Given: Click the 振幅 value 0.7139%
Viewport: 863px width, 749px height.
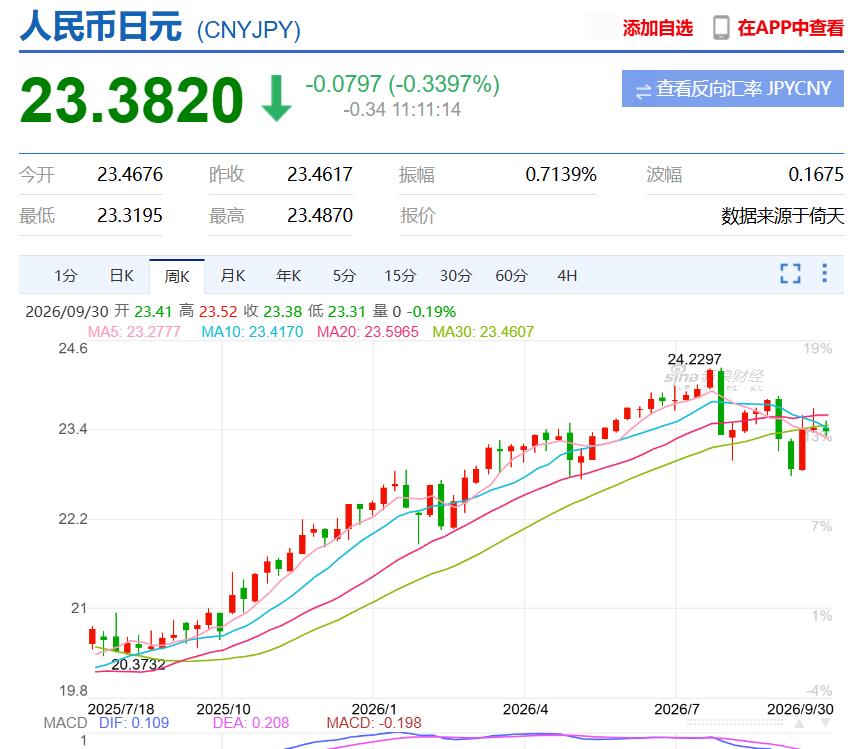Looking at the screenshot, I should [x=561, y=174].
